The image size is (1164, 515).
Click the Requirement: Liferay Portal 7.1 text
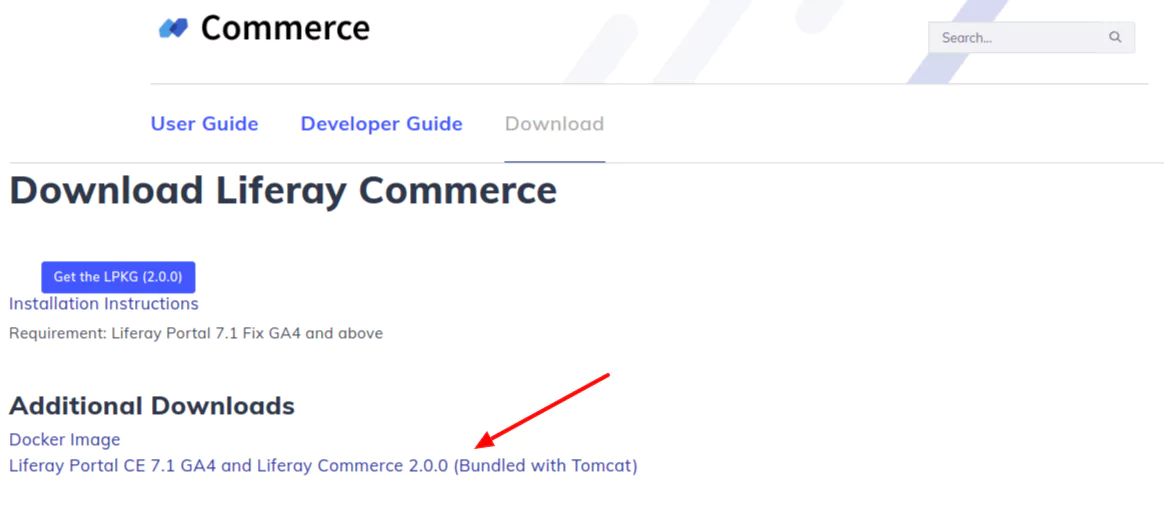(196, 333)
